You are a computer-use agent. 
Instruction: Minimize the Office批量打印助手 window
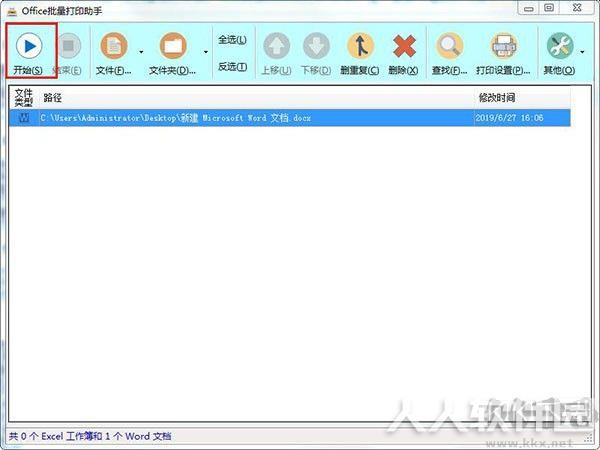(529, 8)
